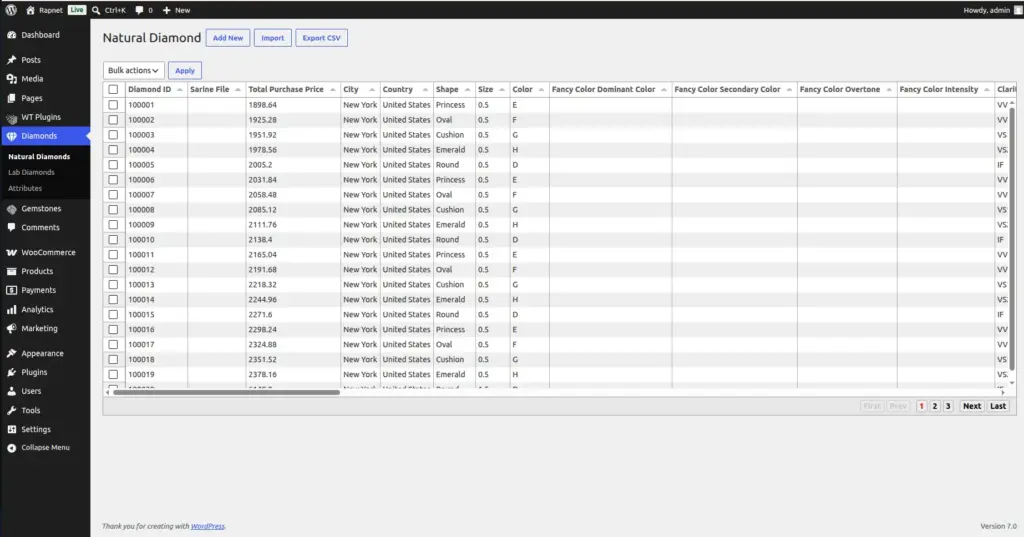Open the search icon in admin bar
The image size is (1024, 537).
tap(96, 10)
